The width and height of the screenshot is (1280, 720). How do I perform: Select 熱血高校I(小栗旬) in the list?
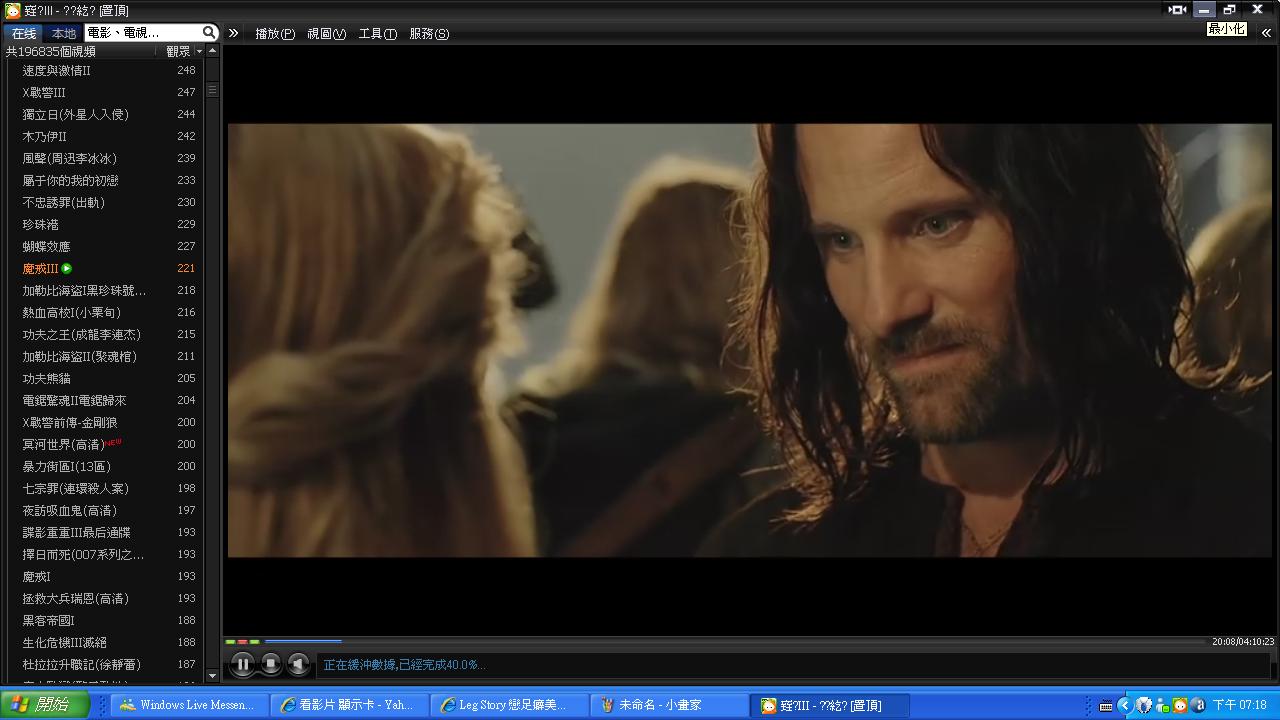72,313
